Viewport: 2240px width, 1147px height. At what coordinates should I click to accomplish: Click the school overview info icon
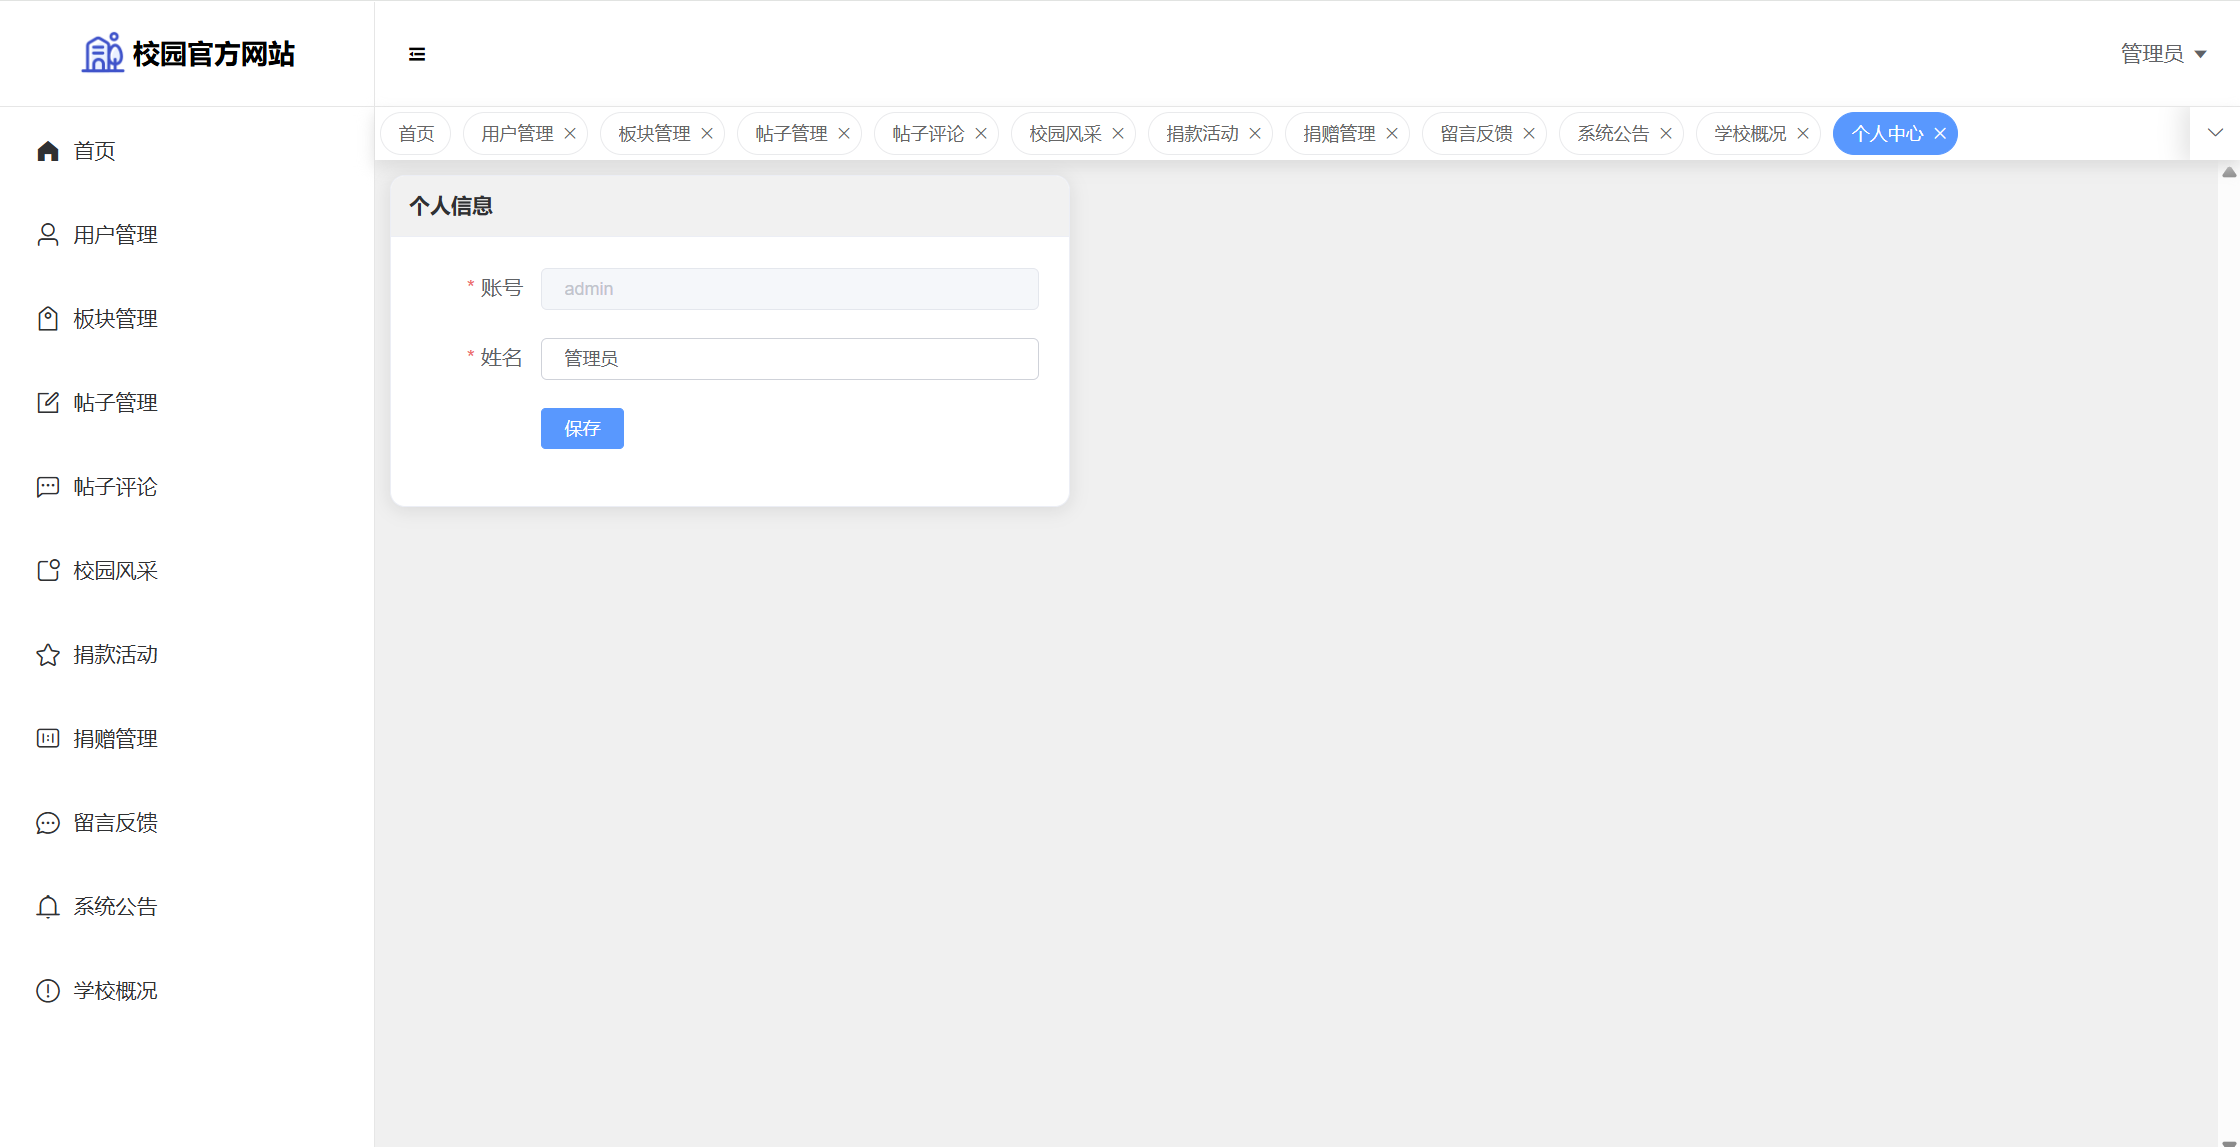48,991
